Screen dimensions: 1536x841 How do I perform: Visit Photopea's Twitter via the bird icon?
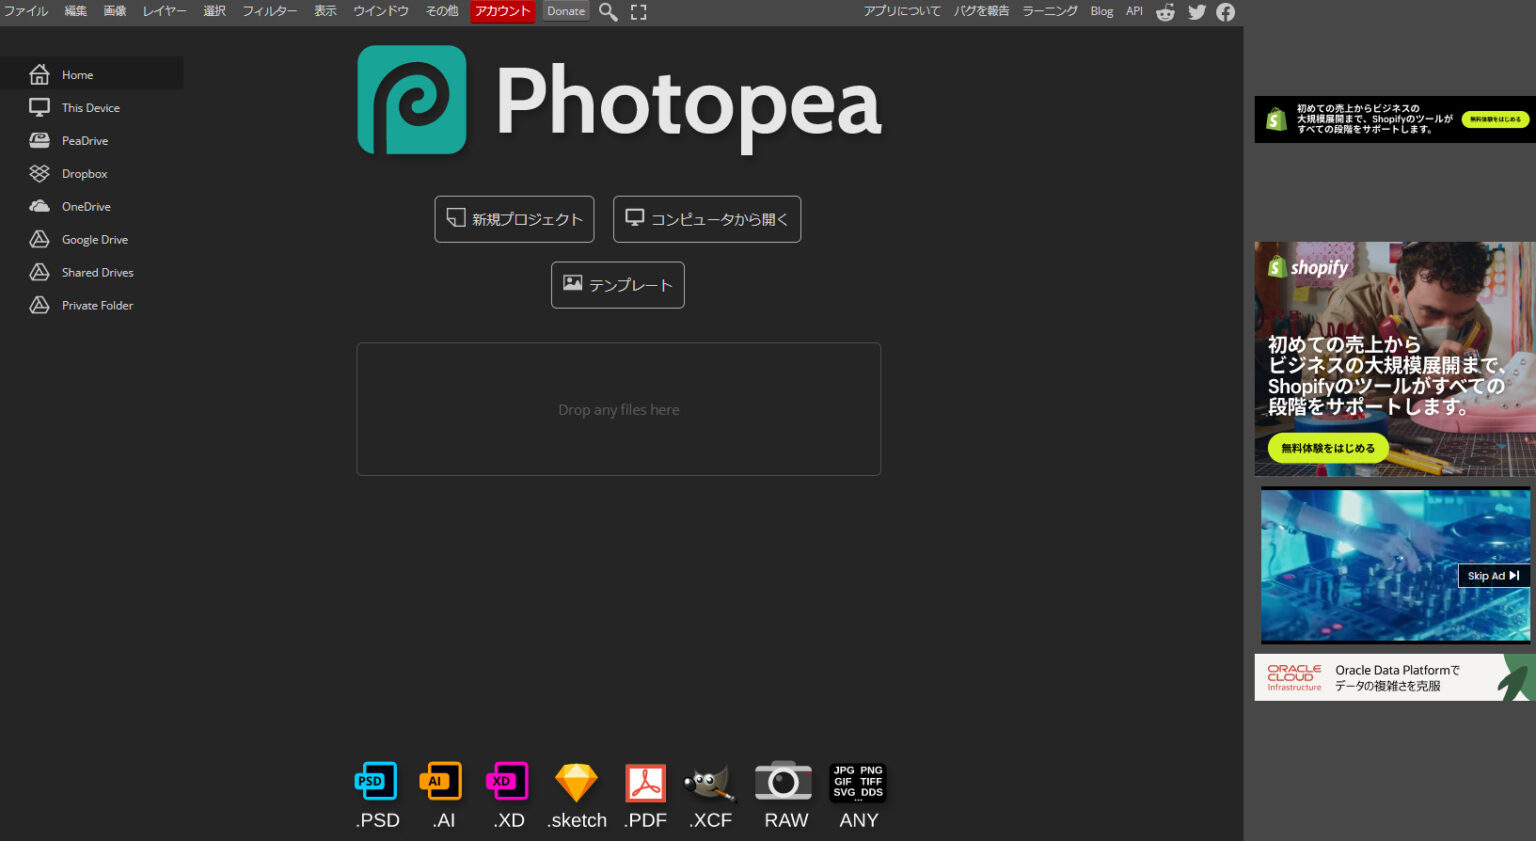(1196, 12)
